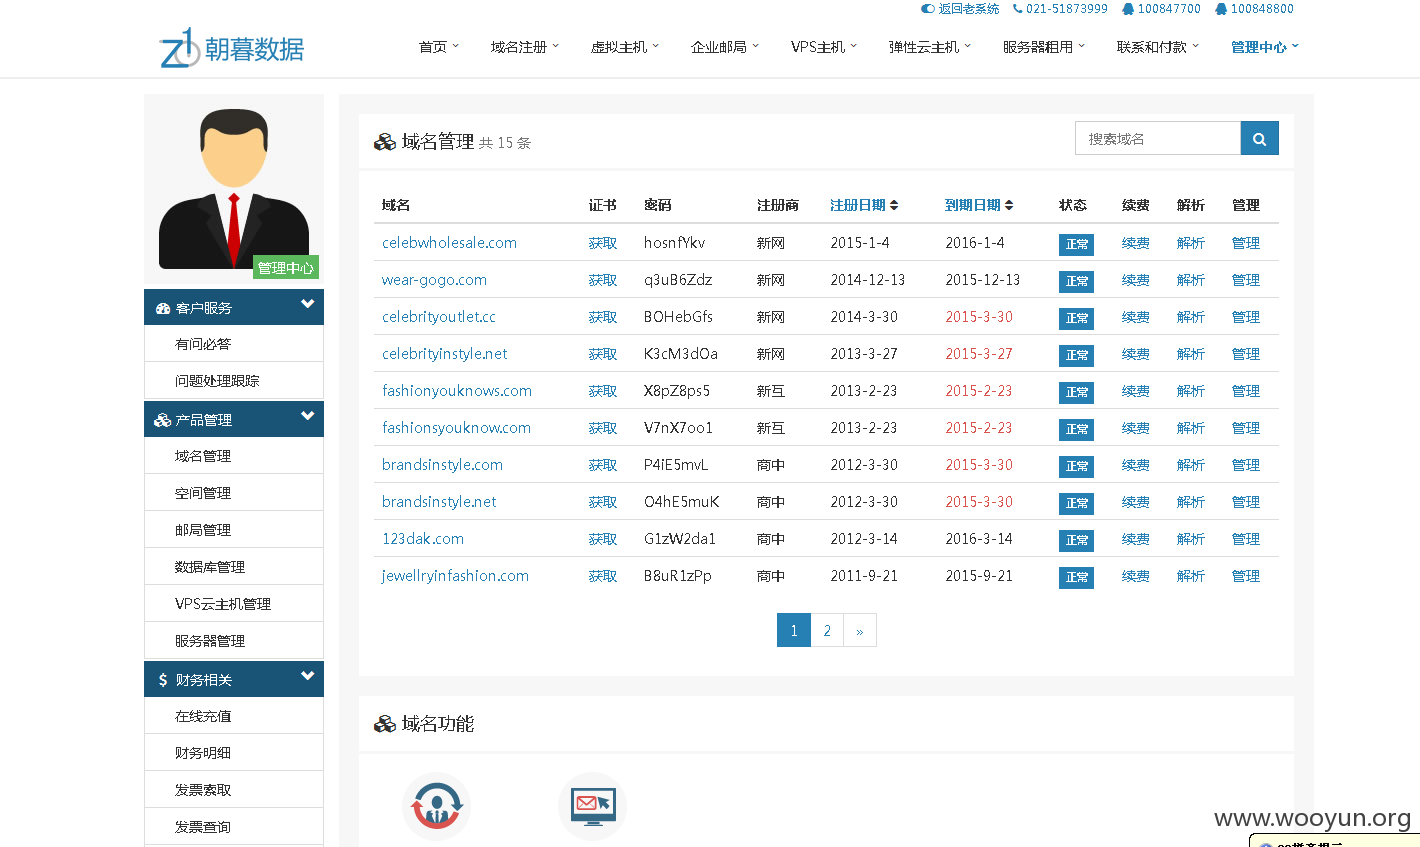This screenshot has width=1420, height=847.
Task: Click the 域名 column header
Action: 396,205
